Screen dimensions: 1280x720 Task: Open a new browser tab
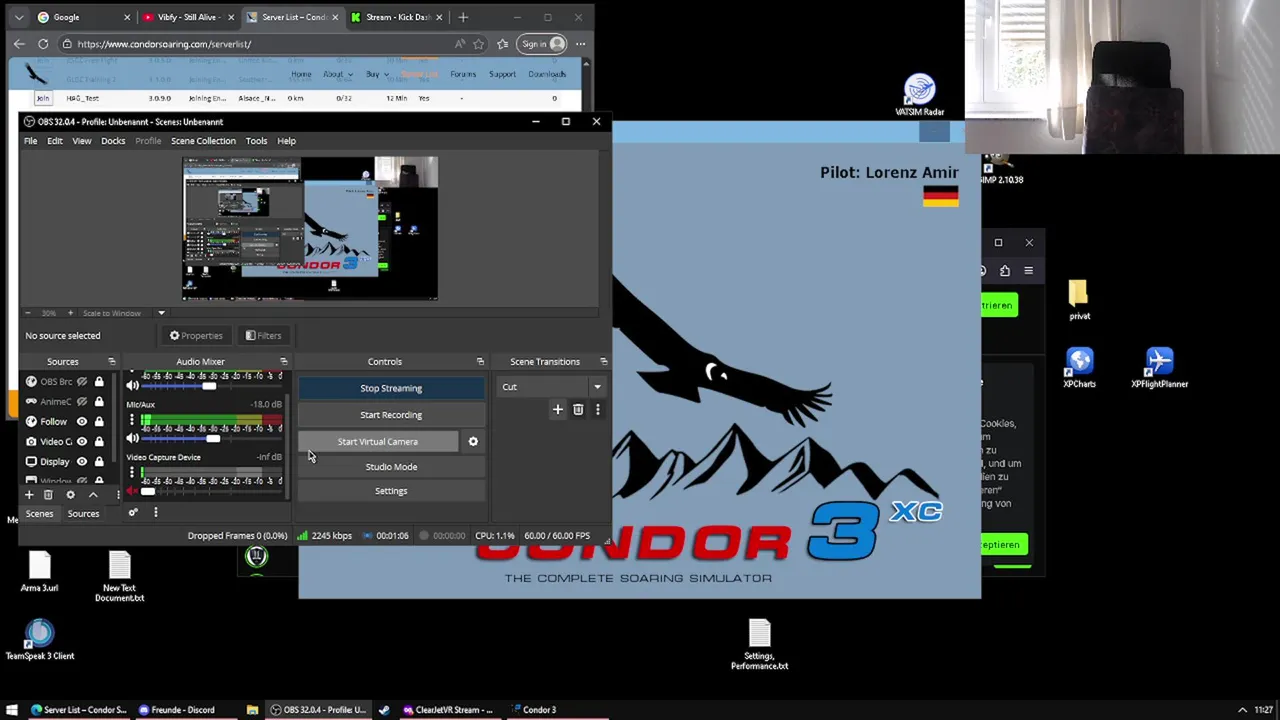pos(463,17)
